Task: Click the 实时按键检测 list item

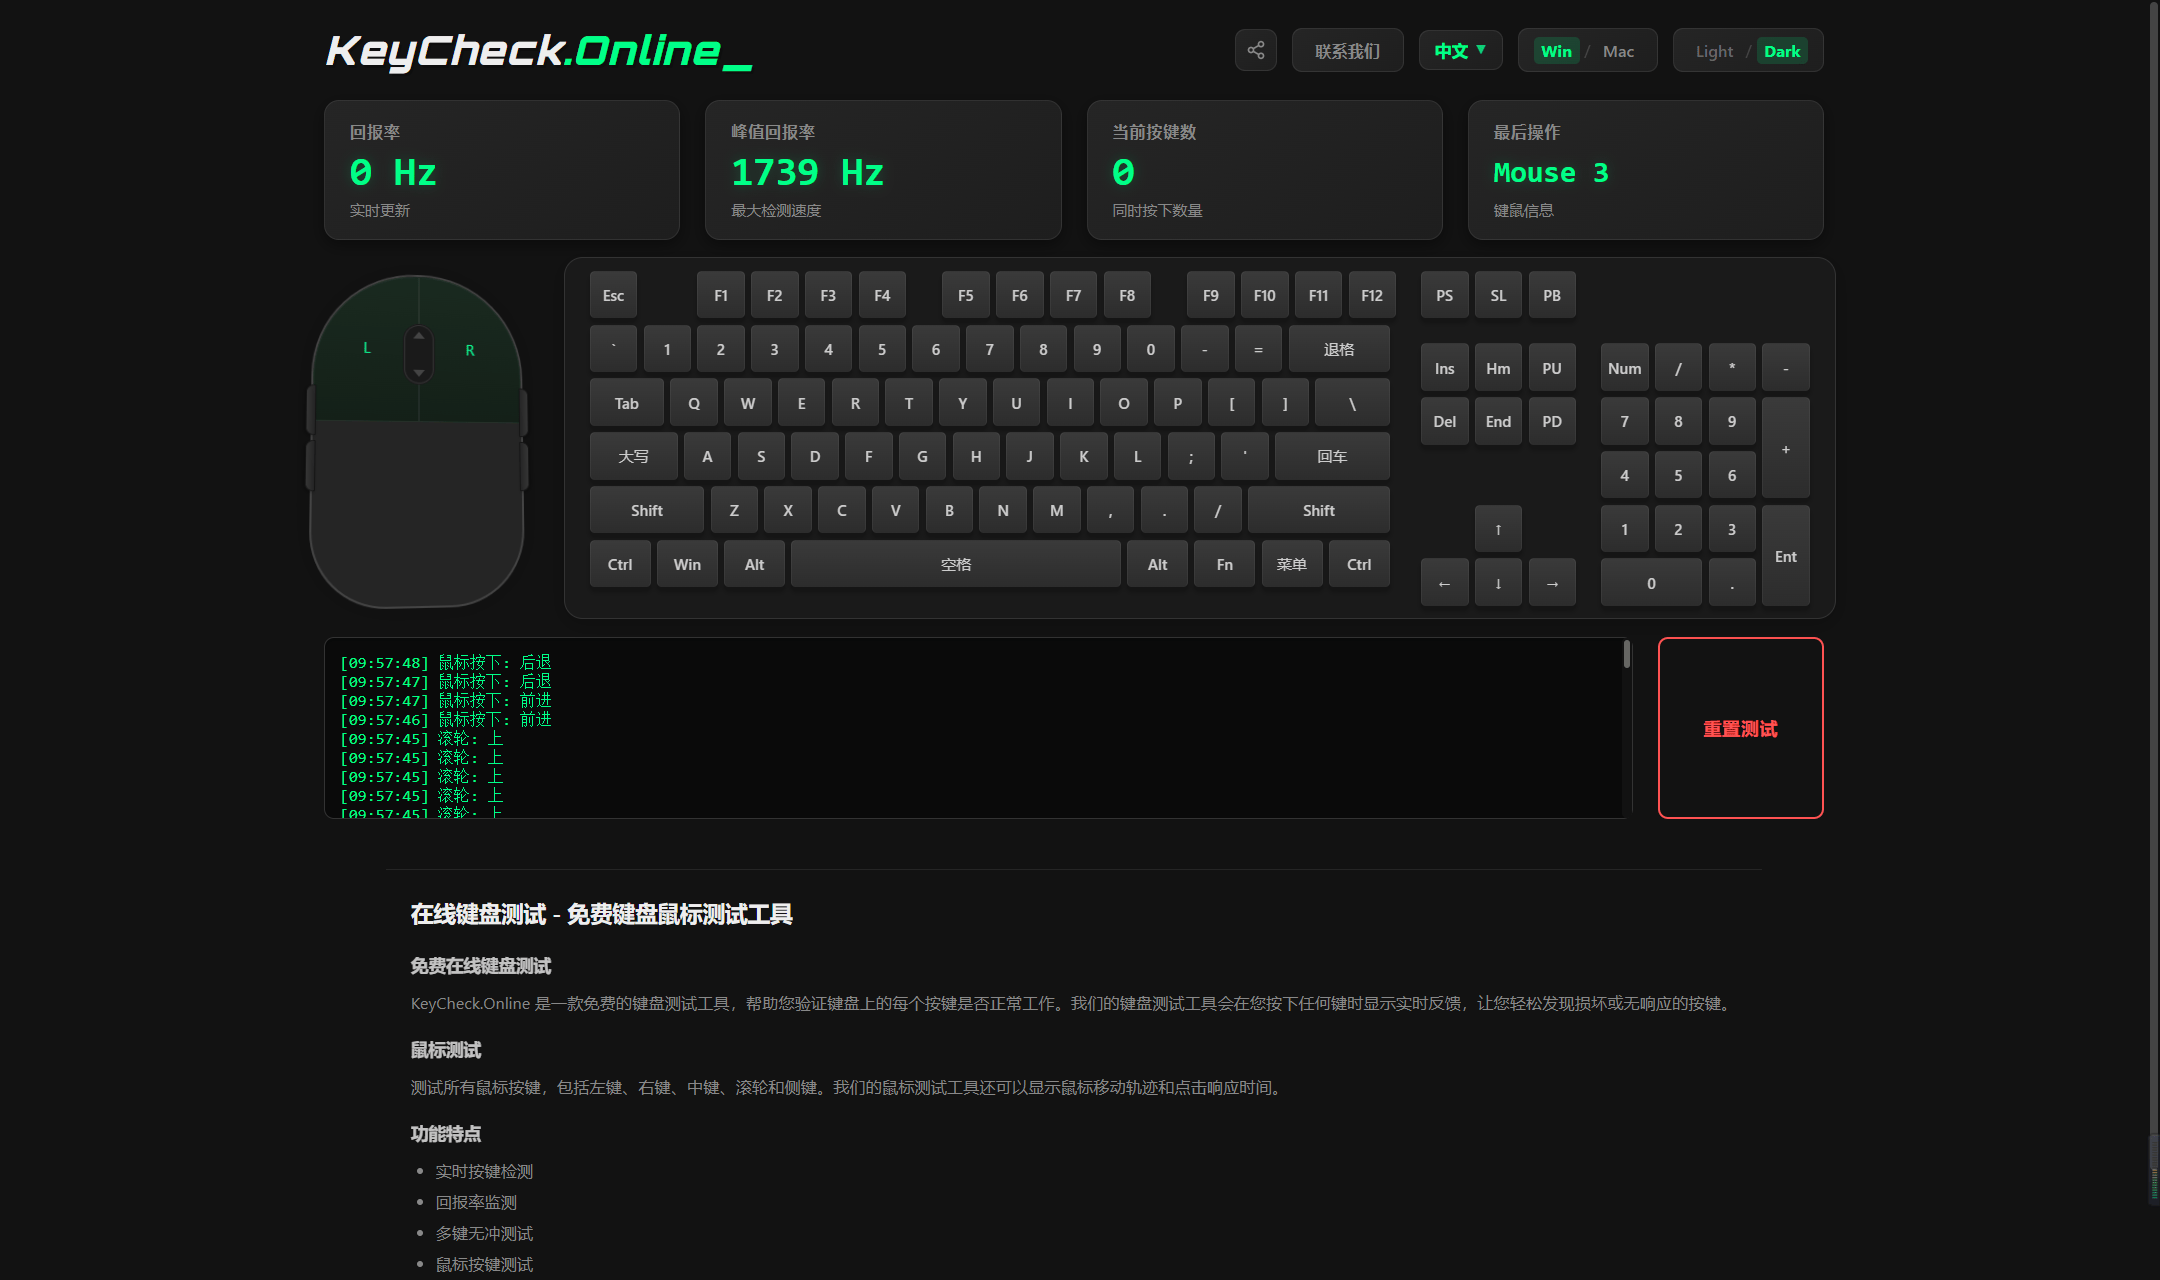Action: click(x=484, y=1171)
